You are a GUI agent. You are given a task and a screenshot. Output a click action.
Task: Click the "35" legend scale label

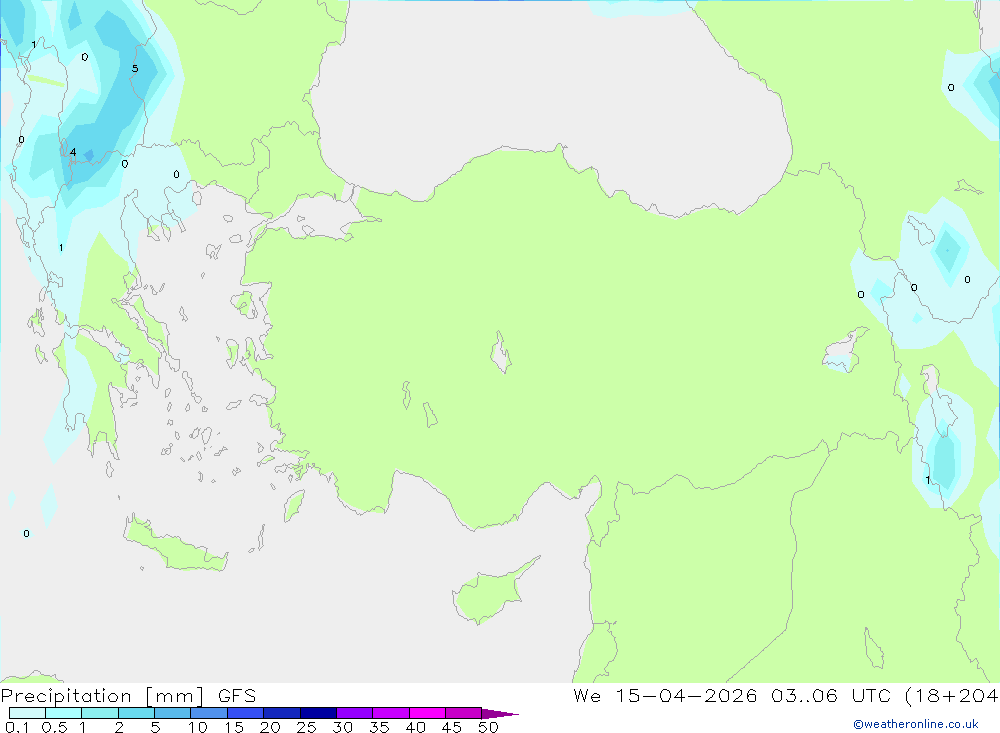pyautogui.click(x=379, y=727)
